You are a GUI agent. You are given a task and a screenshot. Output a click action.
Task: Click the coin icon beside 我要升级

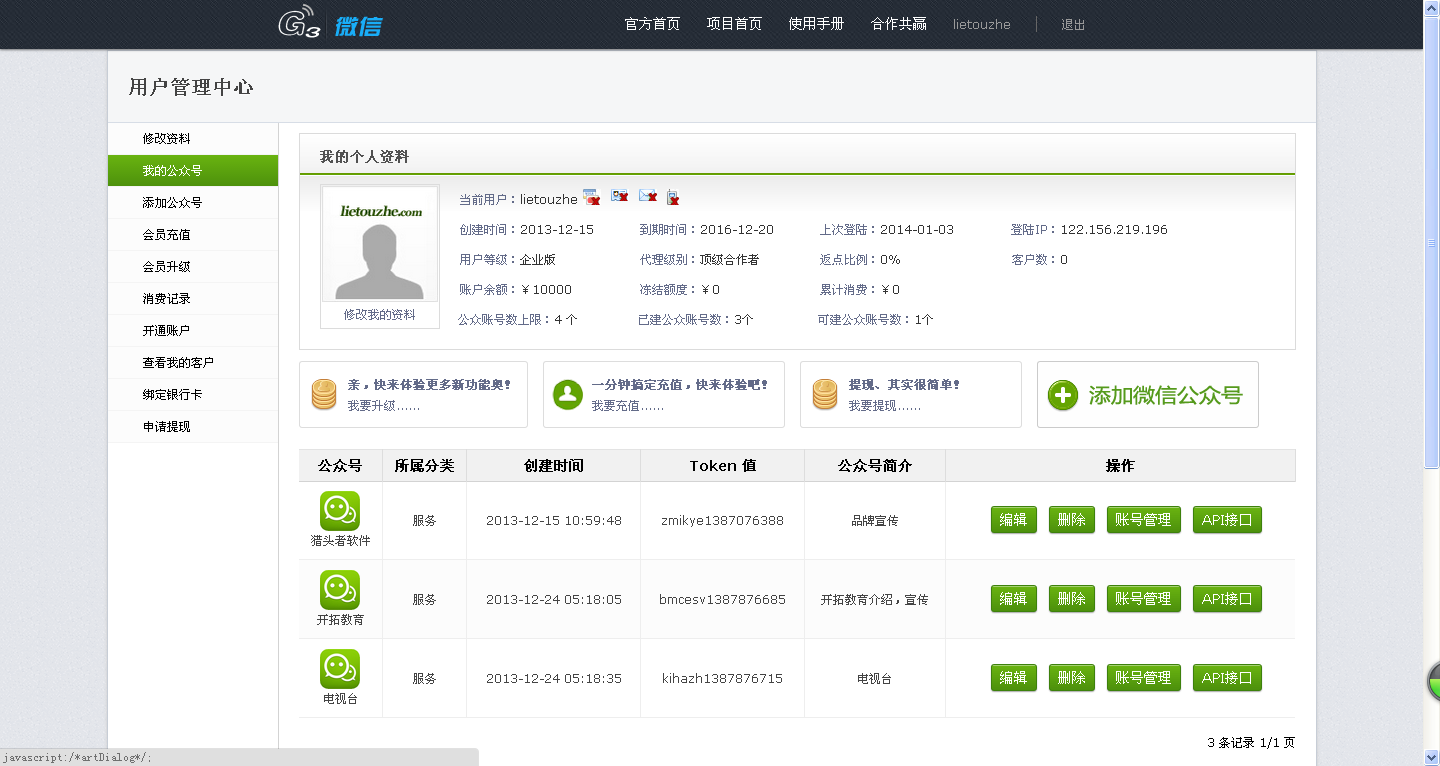(322, 394)
